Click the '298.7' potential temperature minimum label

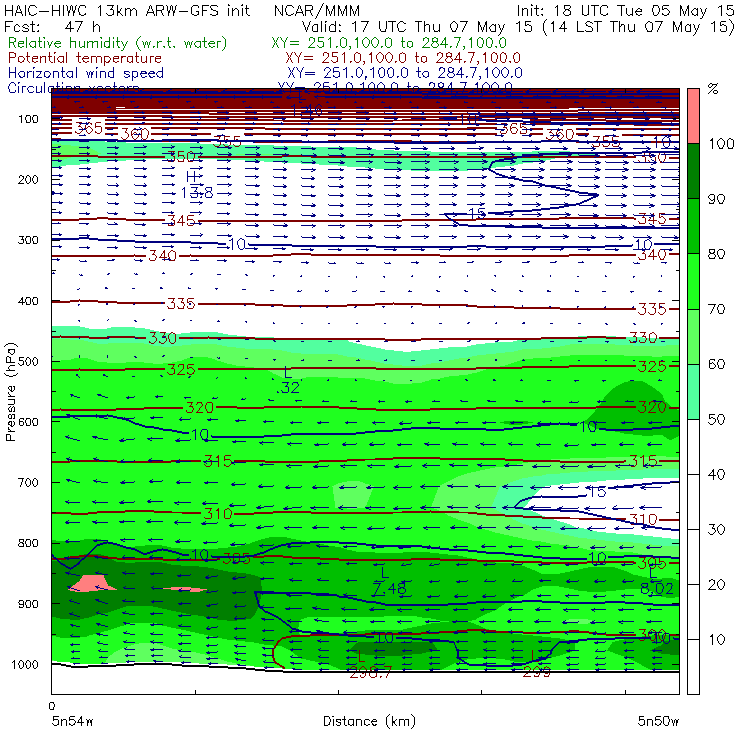[370, 673]
